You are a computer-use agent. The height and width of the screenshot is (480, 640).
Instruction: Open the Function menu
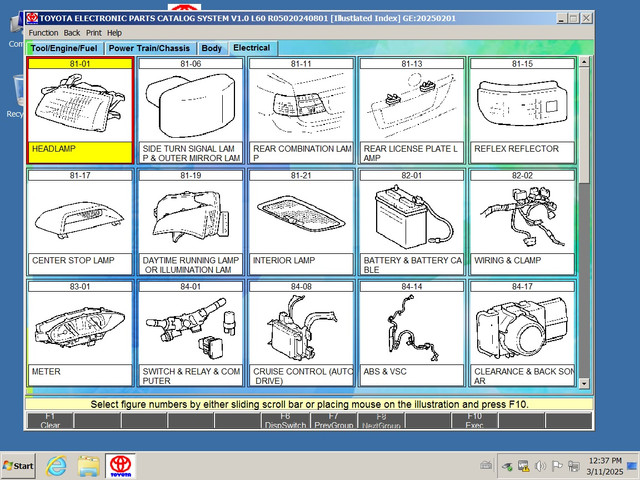43,33
